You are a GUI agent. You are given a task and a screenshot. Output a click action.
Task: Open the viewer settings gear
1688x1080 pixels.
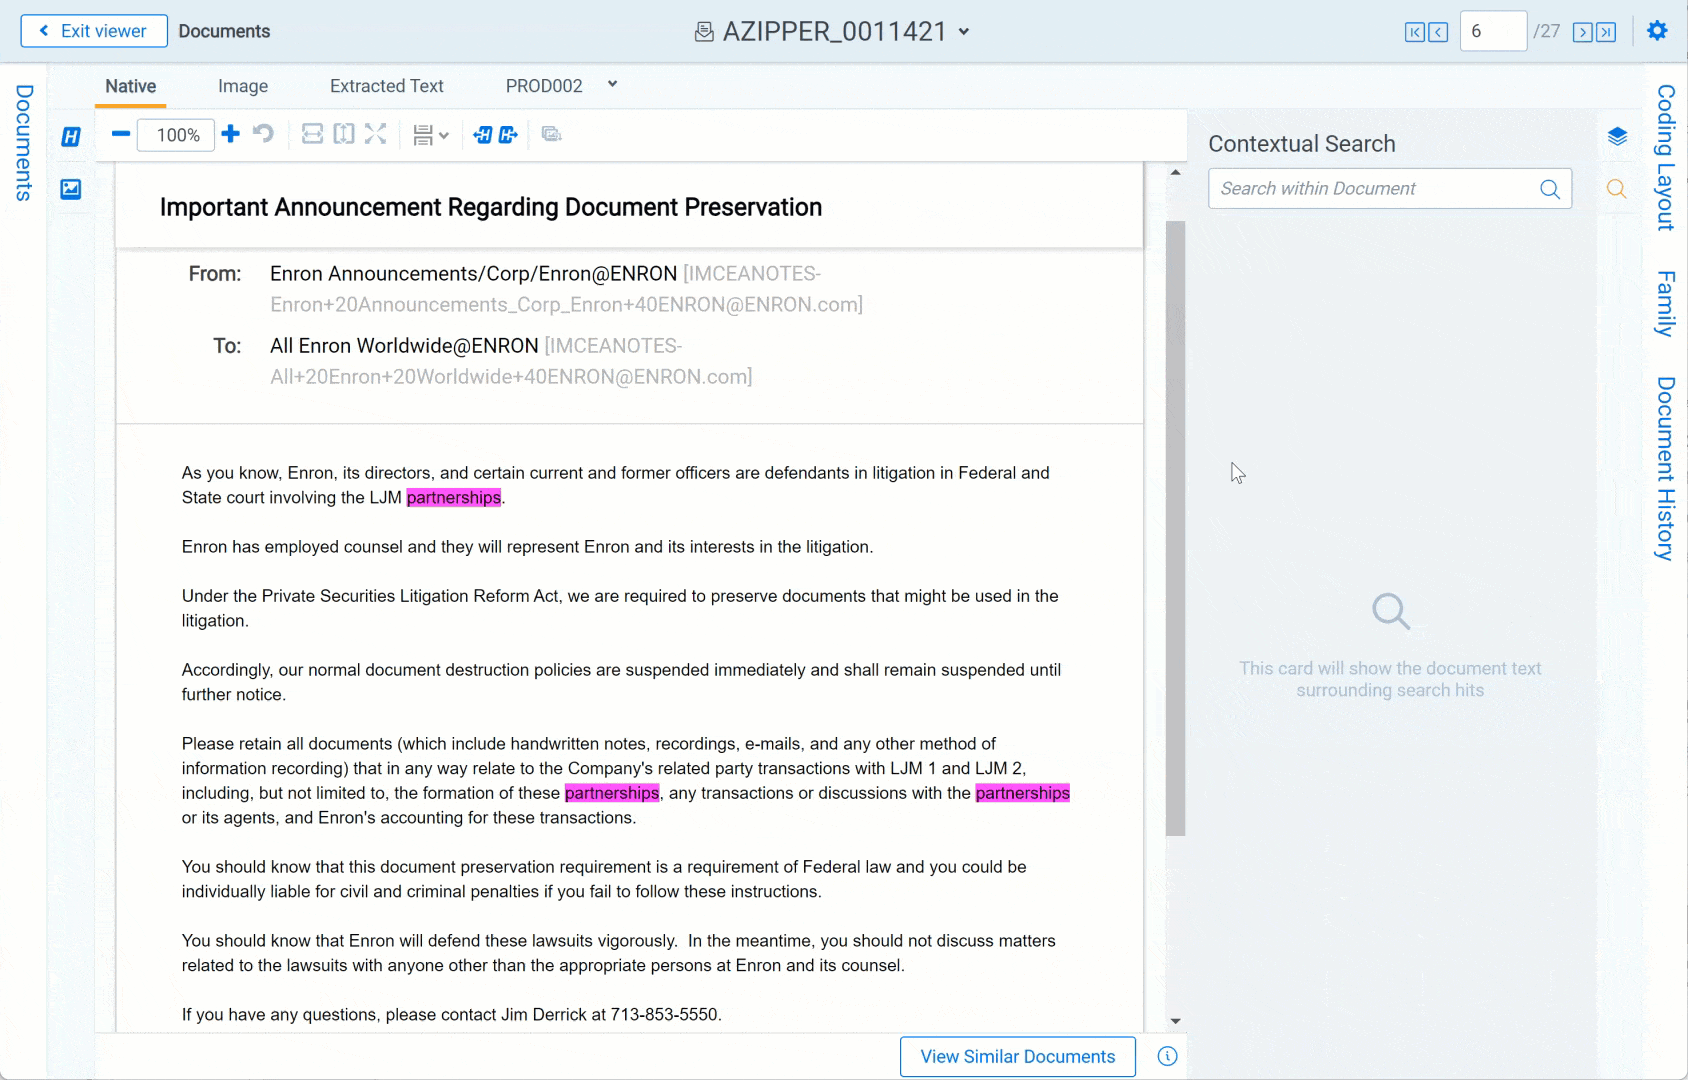pos(1657,31)
